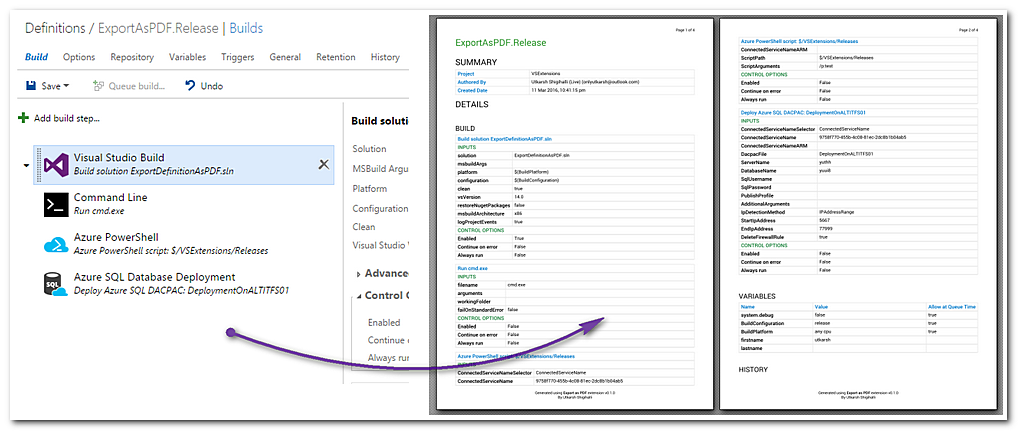Collapse the Control Options section

[x=360, y=296]
